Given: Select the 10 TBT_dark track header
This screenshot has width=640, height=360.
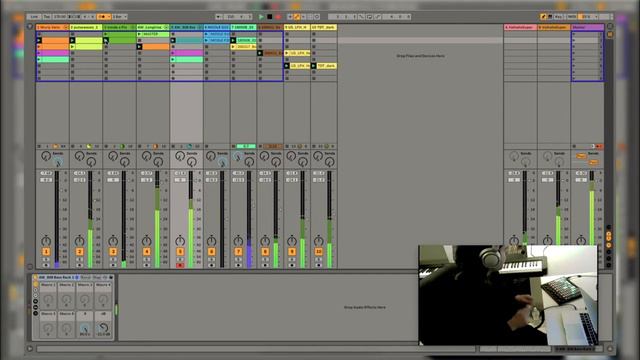Looking at the screenshot, I should [x=324, y=27].
